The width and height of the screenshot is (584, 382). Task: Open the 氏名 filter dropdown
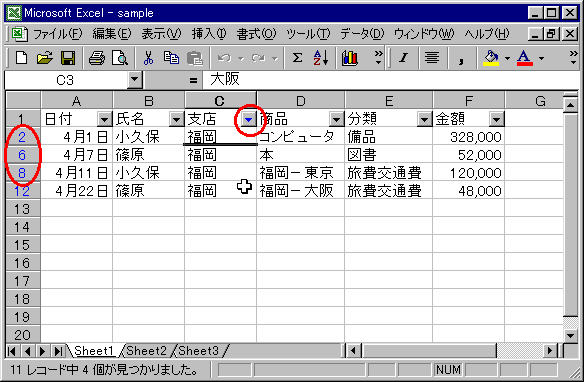176,120
